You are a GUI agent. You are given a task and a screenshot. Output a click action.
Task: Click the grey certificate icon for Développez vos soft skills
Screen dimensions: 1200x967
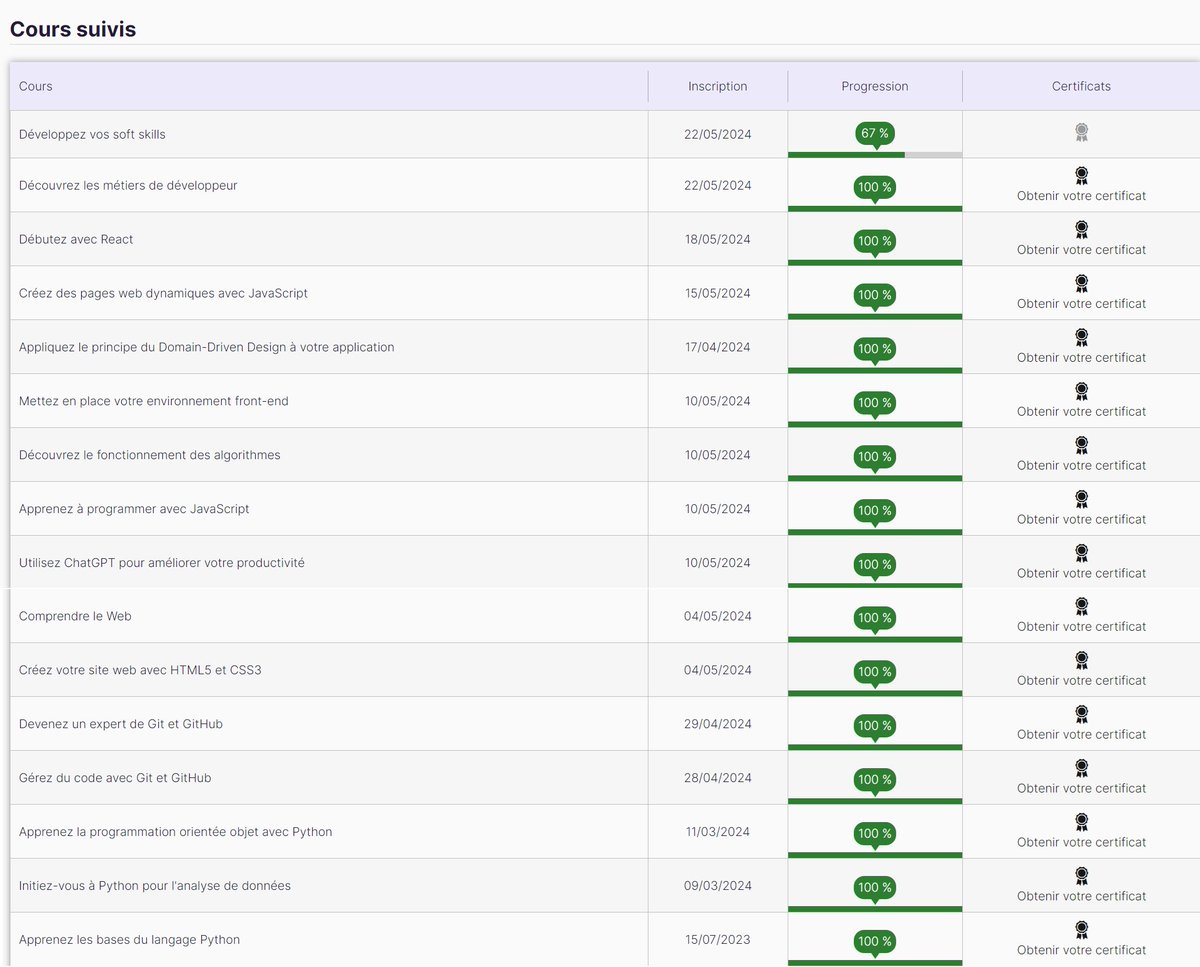(1081, 132)
